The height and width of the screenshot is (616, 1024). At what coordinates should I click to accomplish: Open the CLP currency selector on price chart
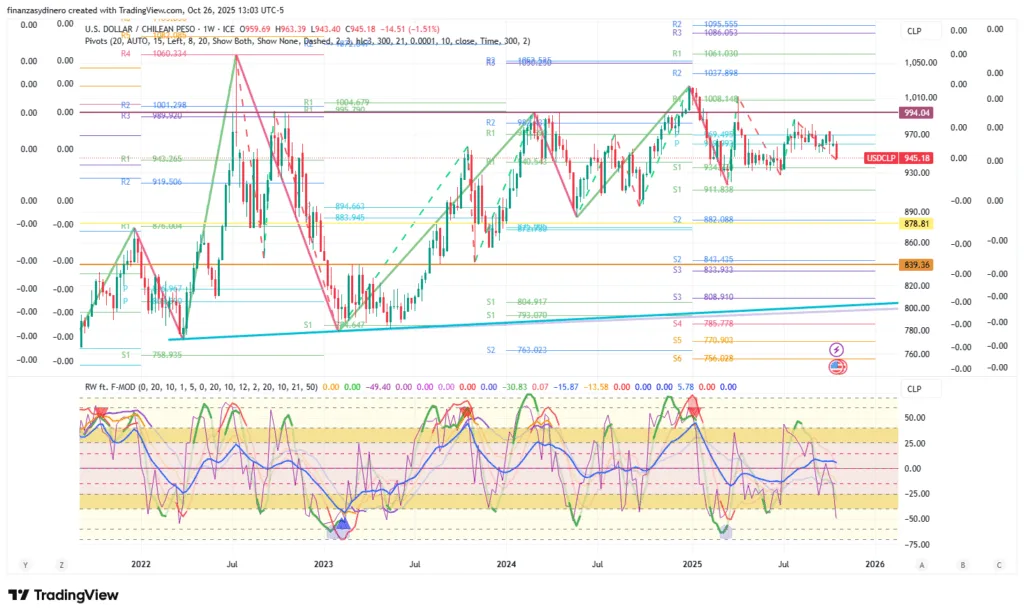pos(913,29)
